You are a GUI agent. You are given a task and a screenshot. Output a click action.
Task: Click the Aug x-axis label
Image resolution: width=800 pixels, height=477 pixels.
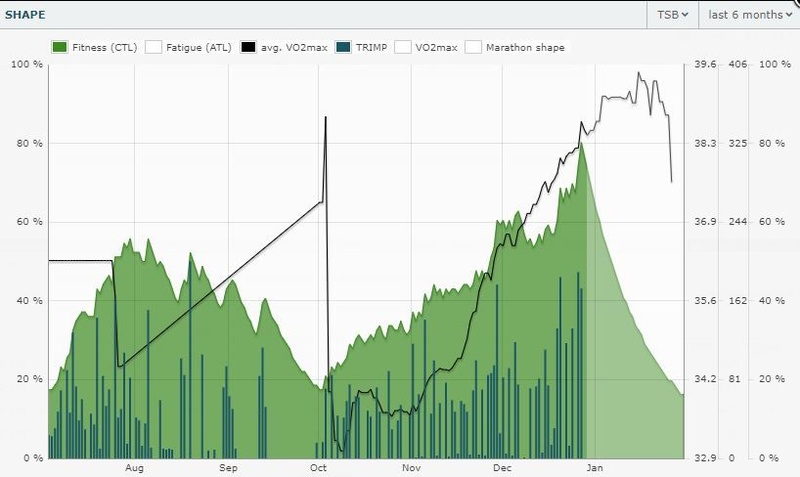click(134, 468)
